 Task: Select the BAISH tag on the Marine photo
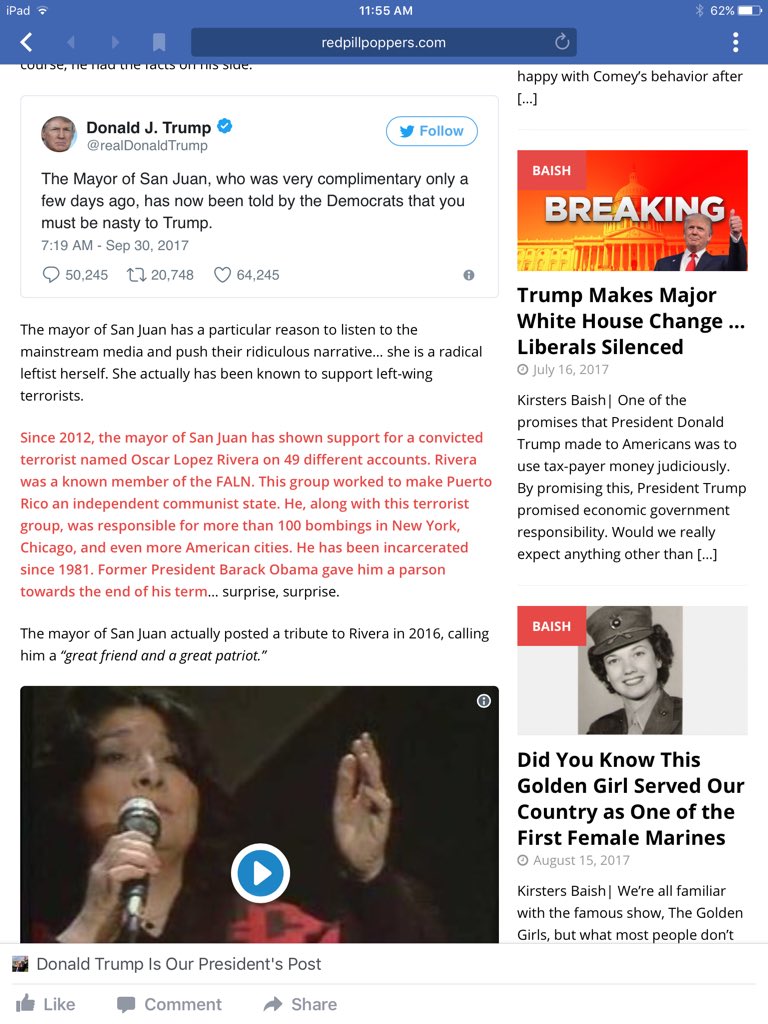point(551,626)
